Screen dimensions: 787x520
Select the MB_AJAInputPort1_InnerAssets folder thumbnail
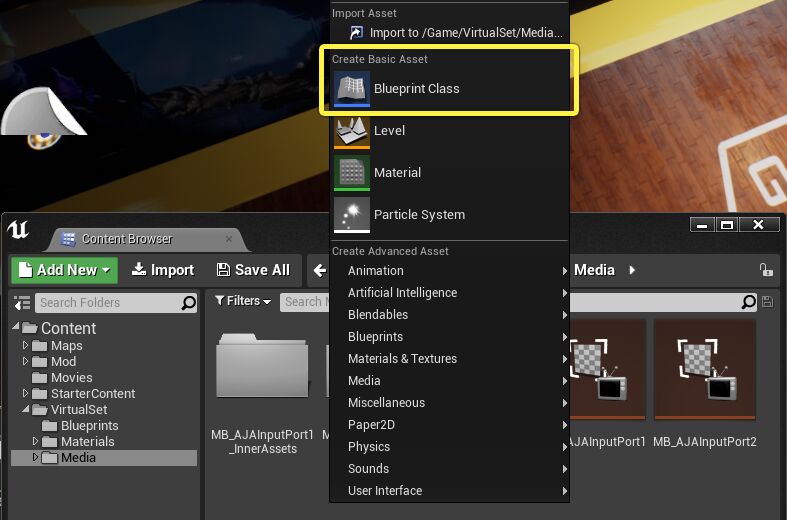pos(262,367)
